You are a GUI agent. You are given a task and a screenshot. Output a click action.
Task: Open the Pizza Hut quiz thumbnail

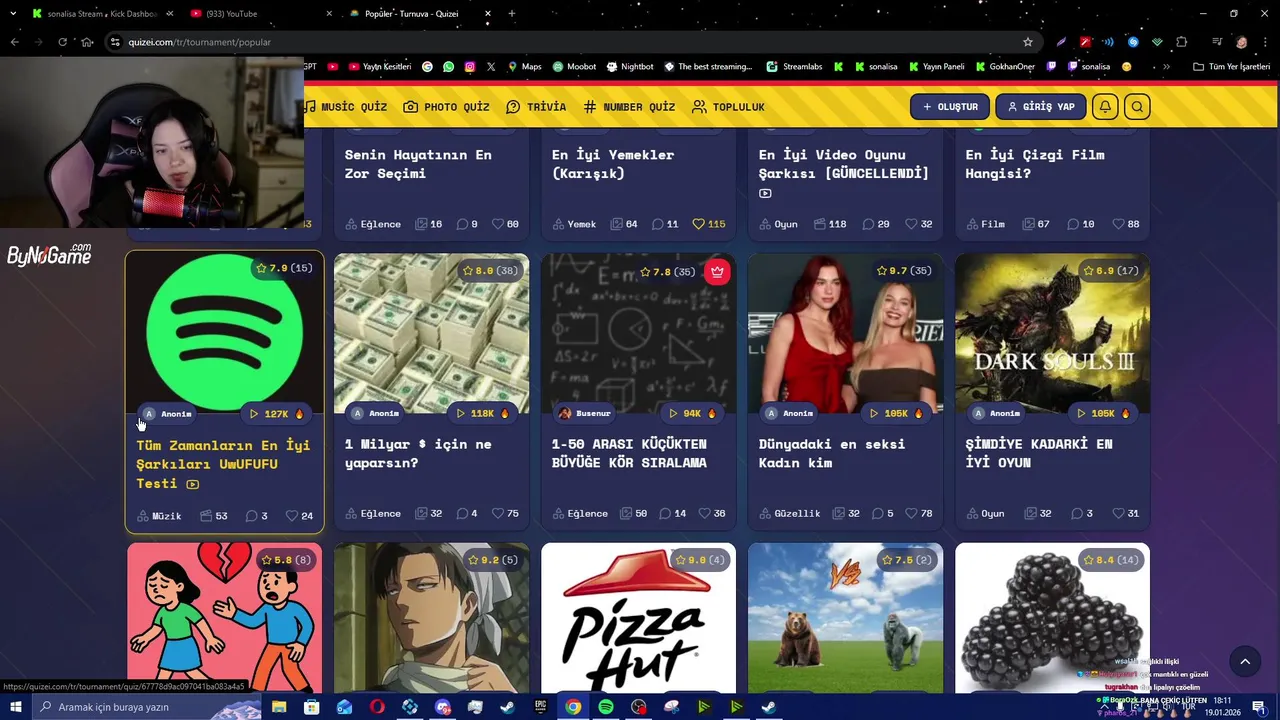[638, 618]
